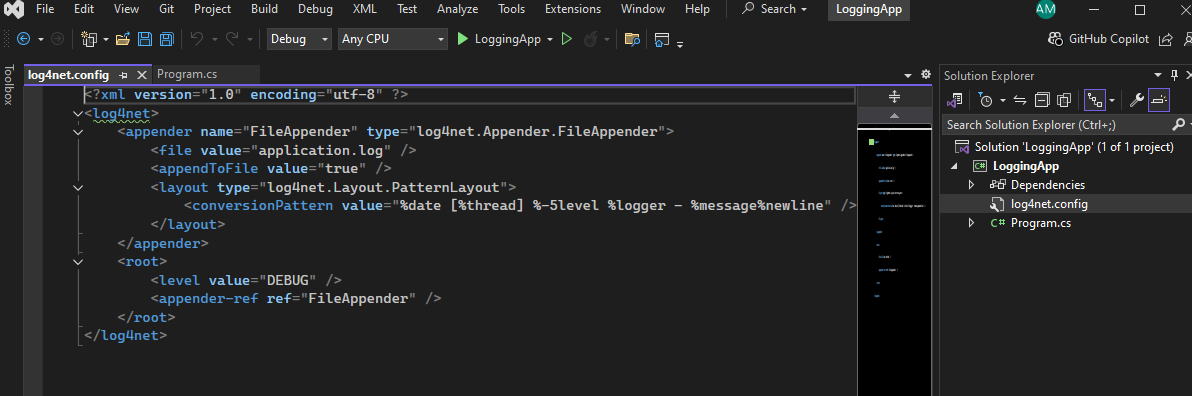Image resolution: width=1192 pixels, height=396 pixels.
Task: Expand the Dependencies node
Action: click(x=971, y=185)
